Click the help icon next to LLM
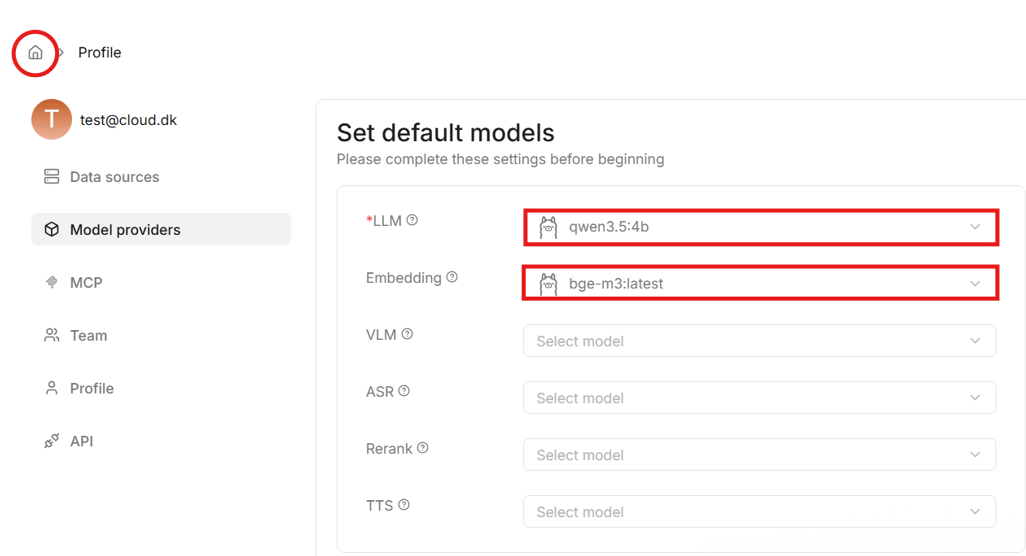1026x556 pixels. click(412, 220)
